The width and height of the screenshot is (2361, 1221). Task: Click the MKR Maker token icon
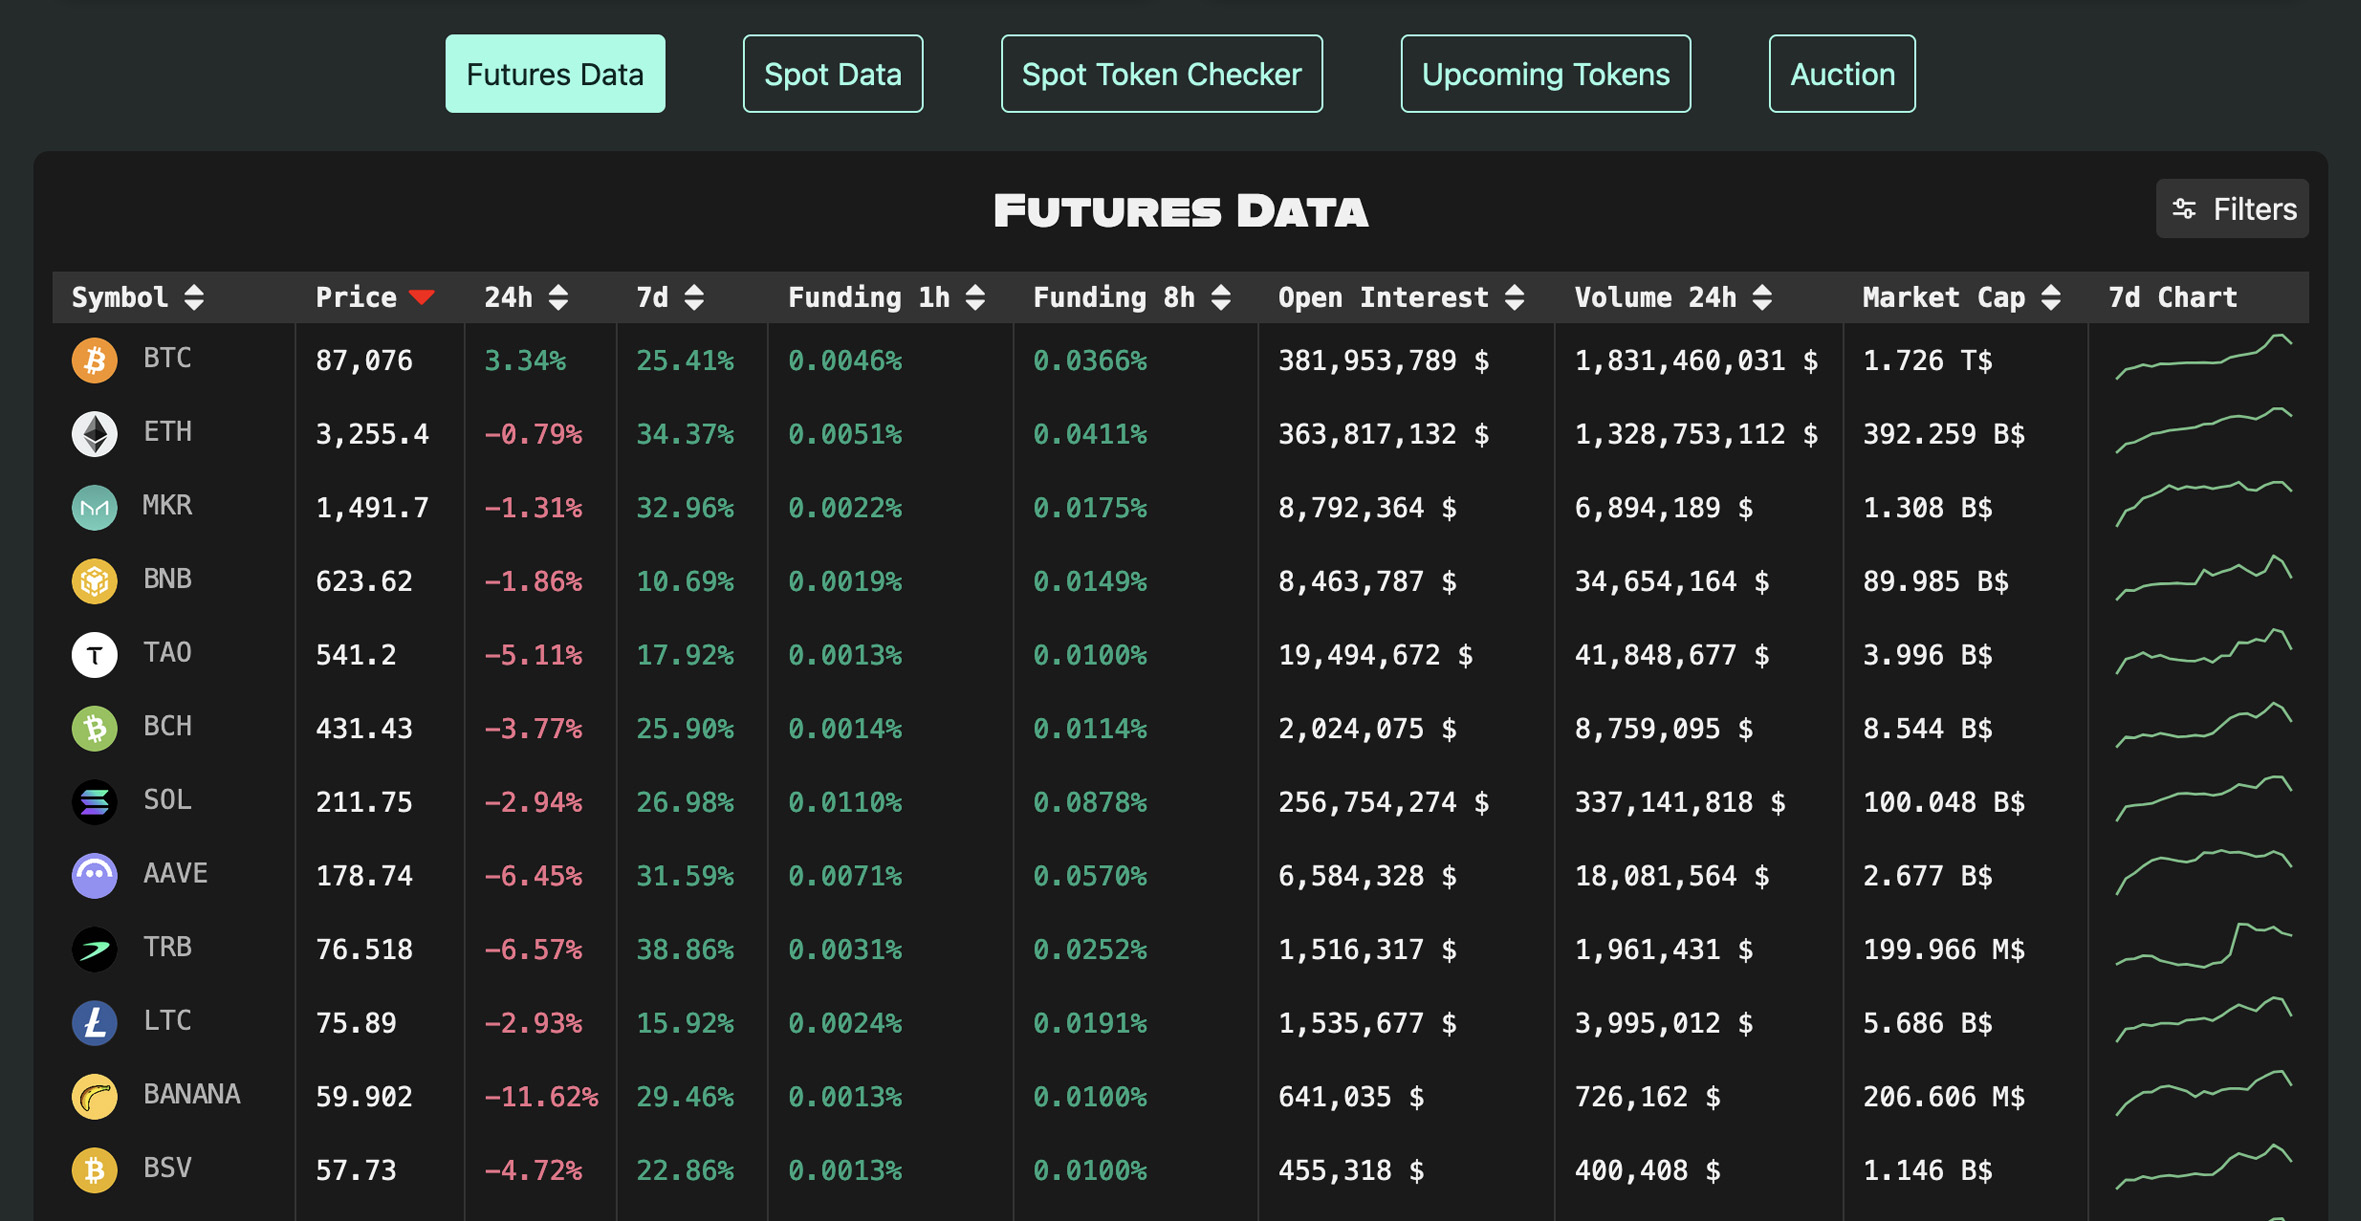pos(93,506)
